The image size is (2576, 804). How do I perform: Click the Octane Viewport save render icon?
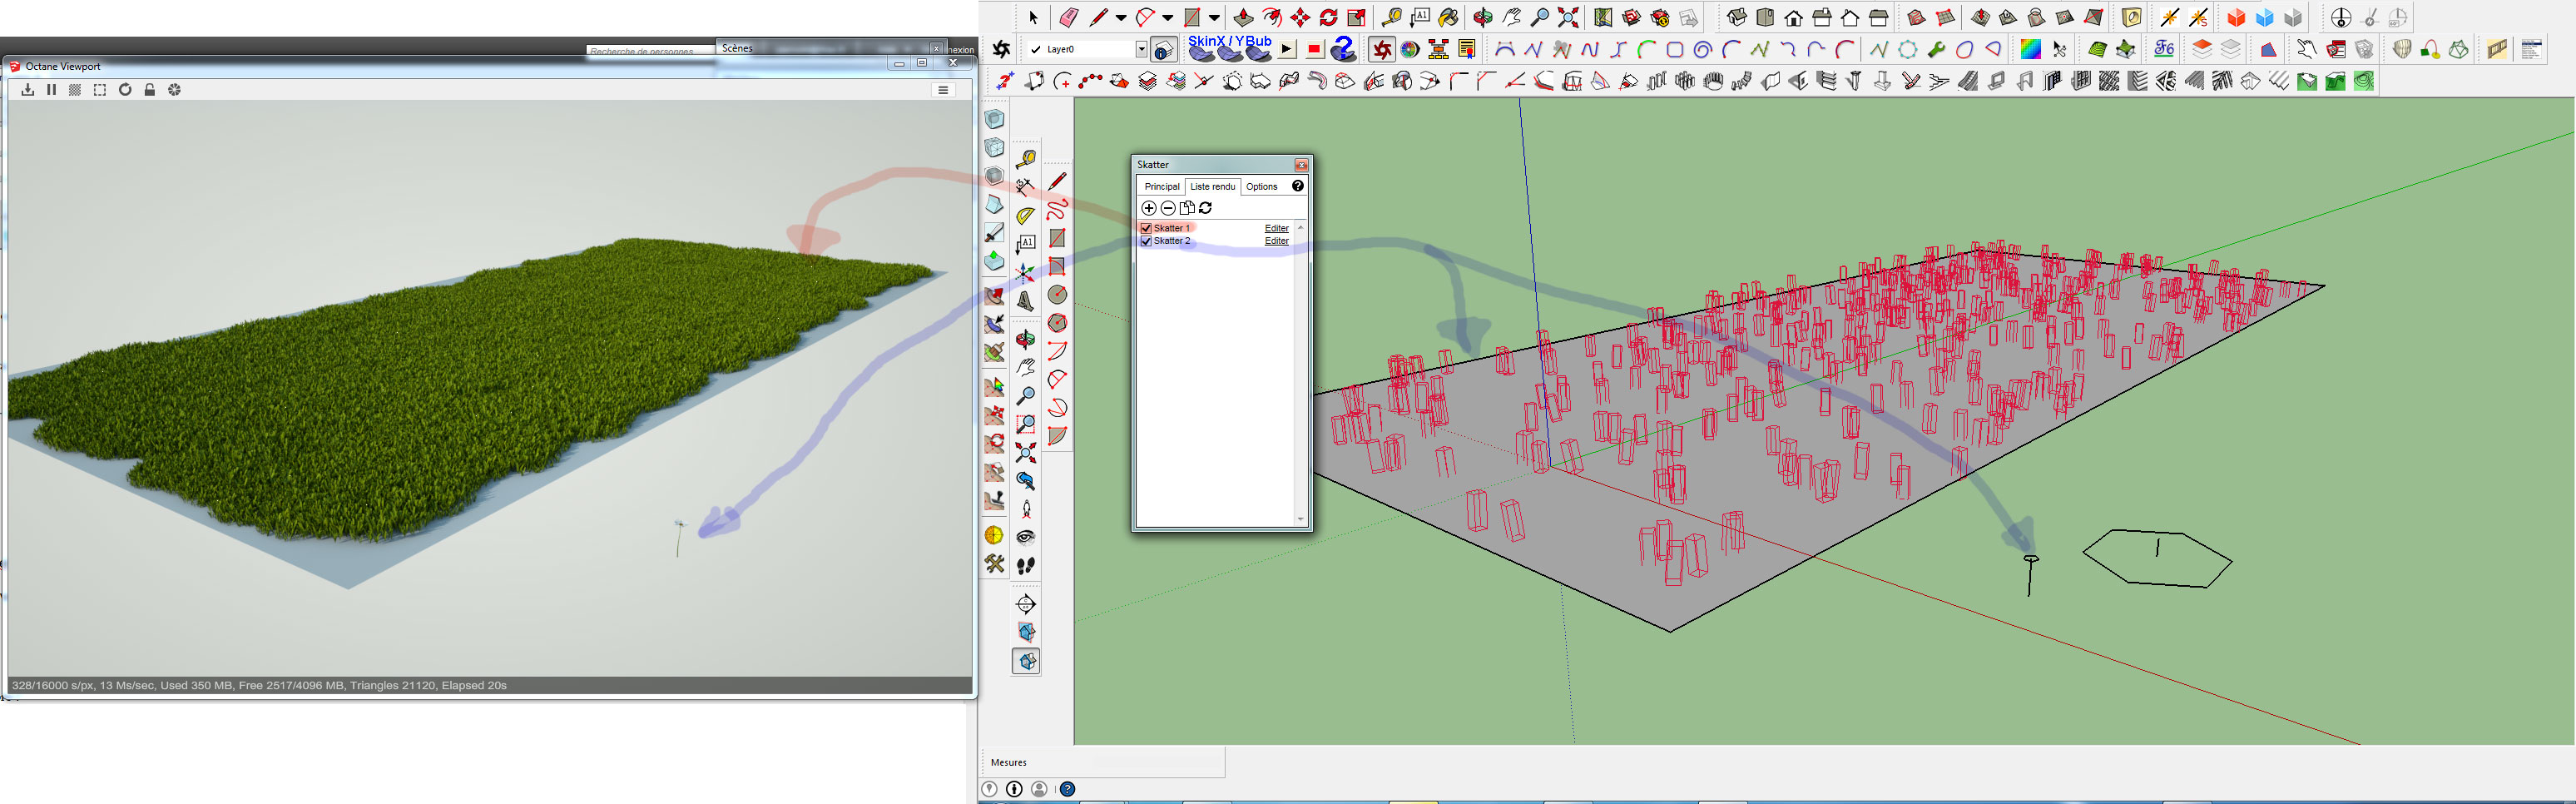pyautogui.click(x=27, y=90)
